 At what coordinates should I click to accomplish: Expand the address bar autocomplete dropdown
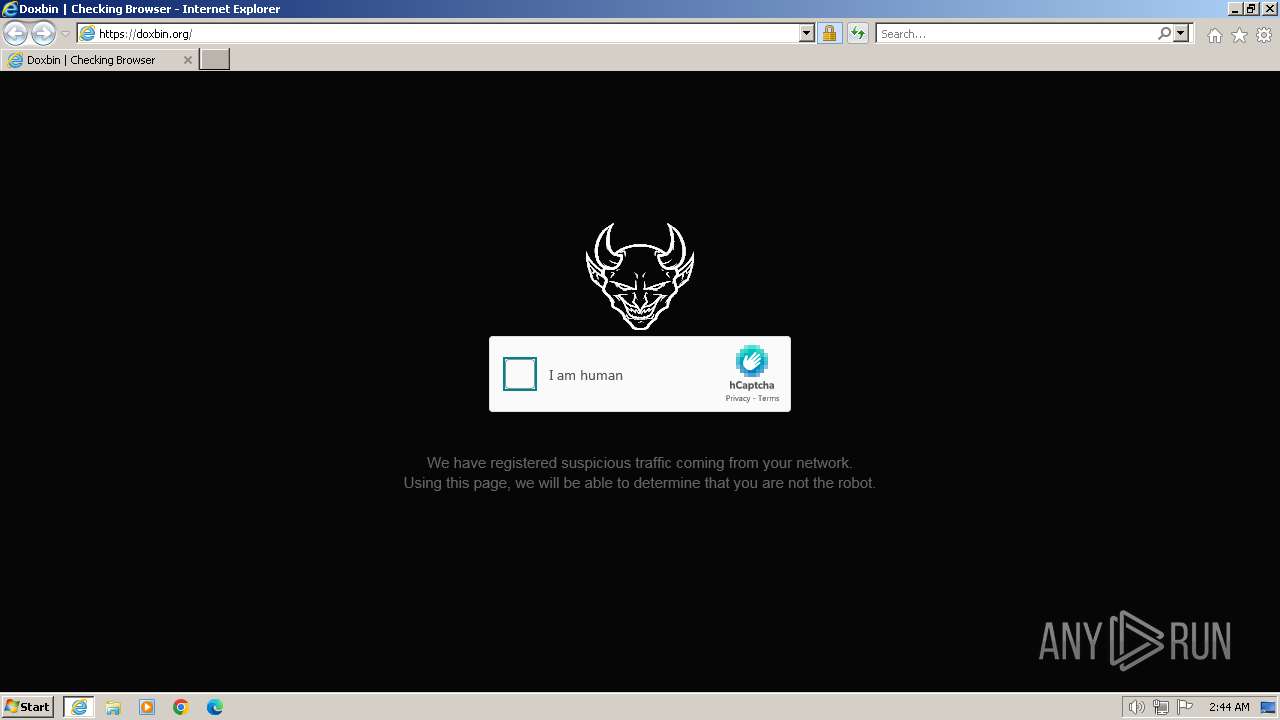[x=807, y=33]
